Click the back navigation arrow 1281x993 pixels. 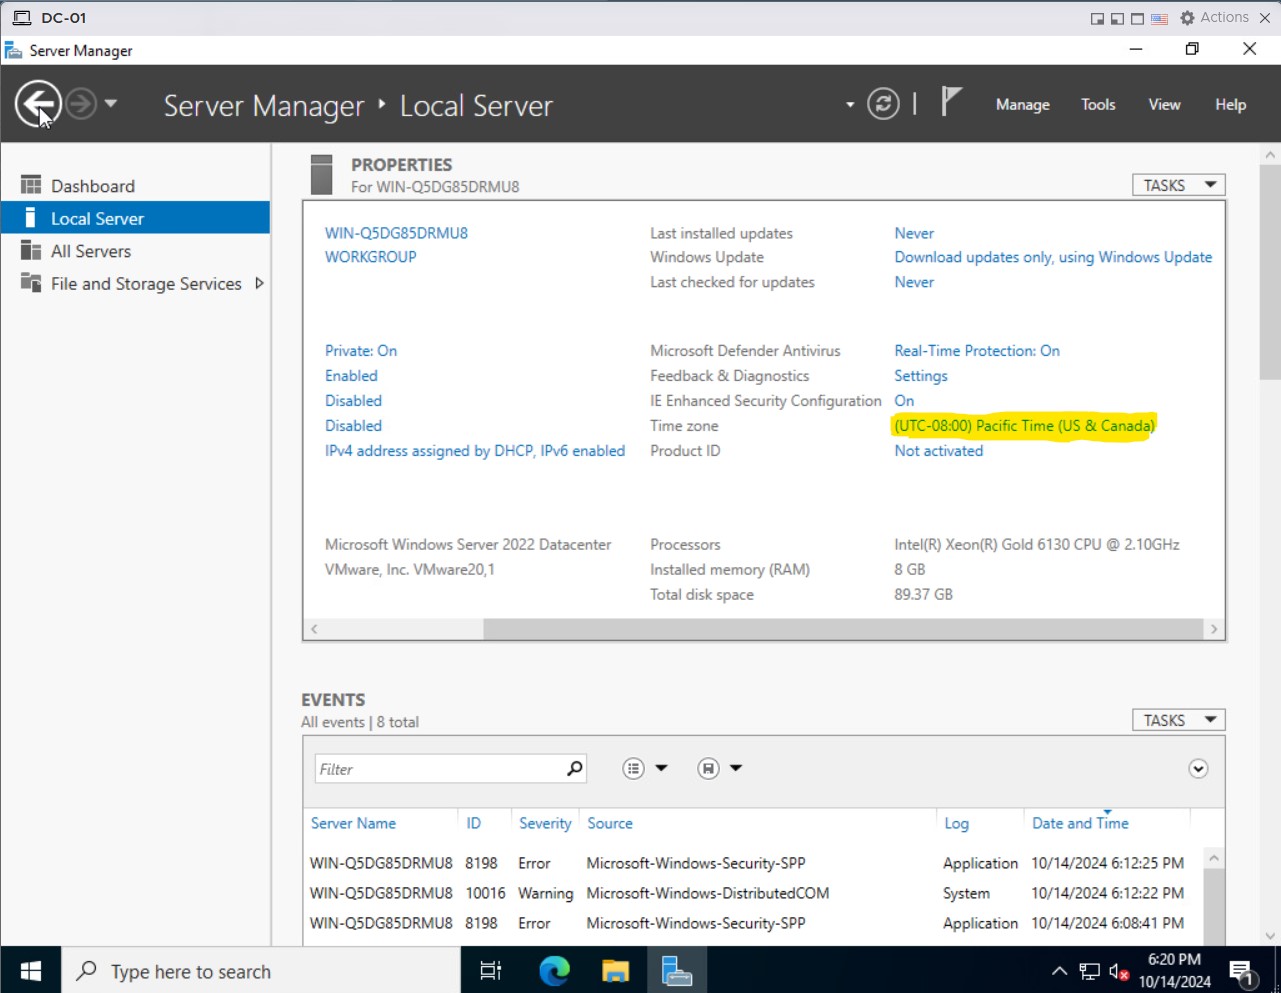pyautogui.click(x=38, y=104)
